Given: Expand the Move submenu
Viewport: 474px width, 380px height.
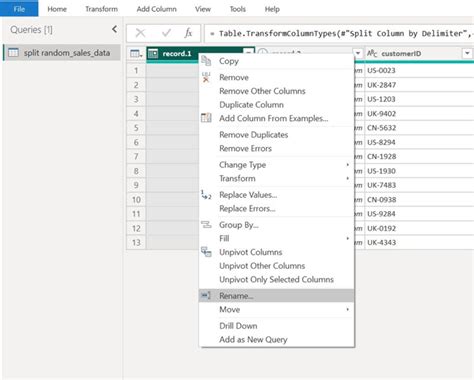Looking at the screenshot, I should 276,309.
